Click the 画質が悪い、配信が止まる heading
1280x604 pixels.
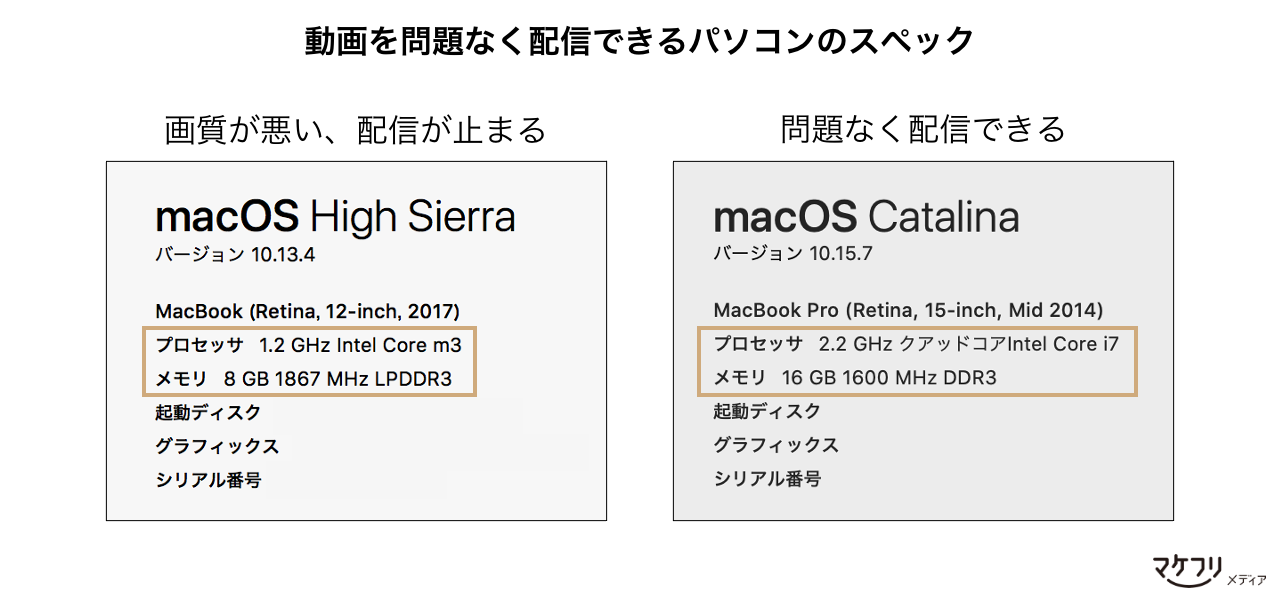(356, 129)
